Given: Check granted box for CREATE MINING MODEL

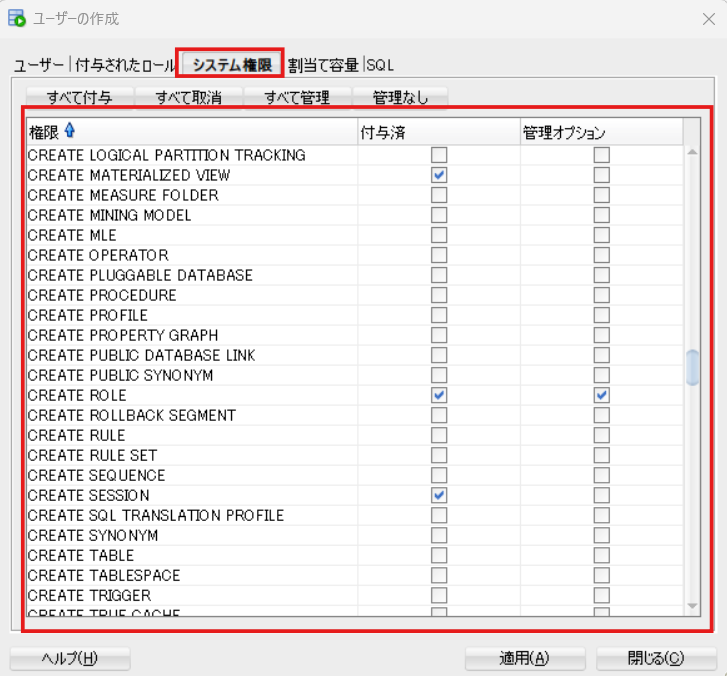Looking at the screenshot, I should (439, 215).
